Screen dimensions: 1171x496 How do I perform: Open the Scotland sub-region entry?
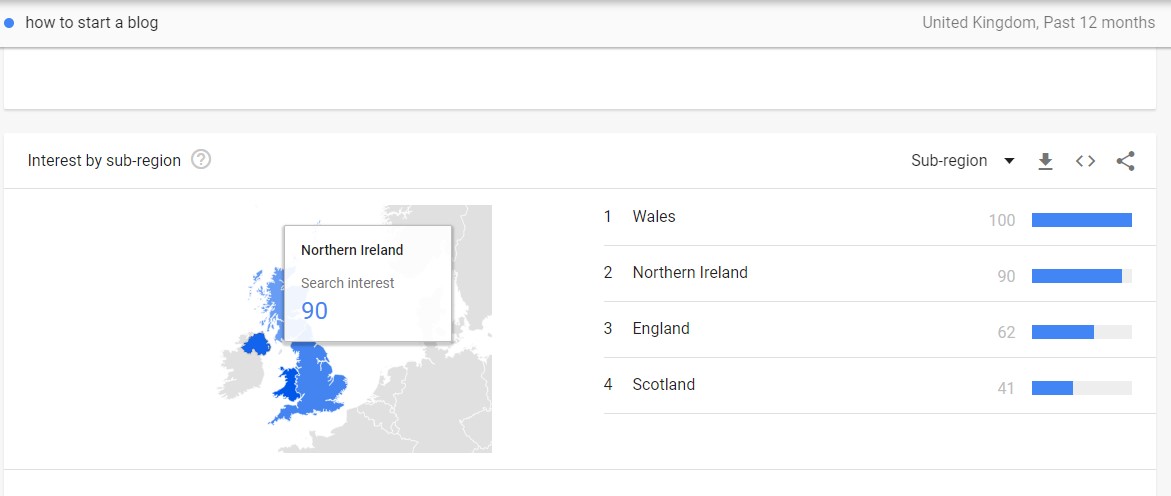[663, 385]
